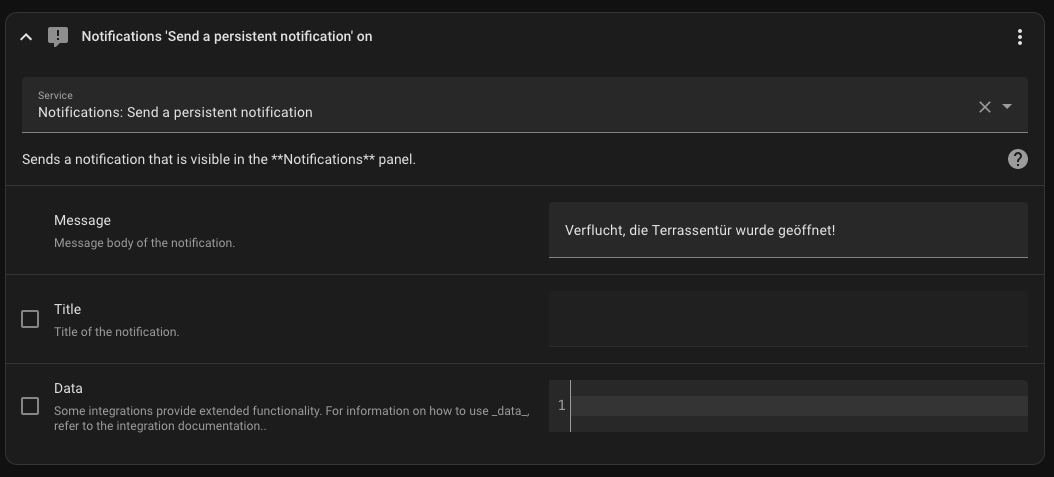
Task: Open the three-dot overflow menu
Action: pyautogui.click(x=1019, y=37)
